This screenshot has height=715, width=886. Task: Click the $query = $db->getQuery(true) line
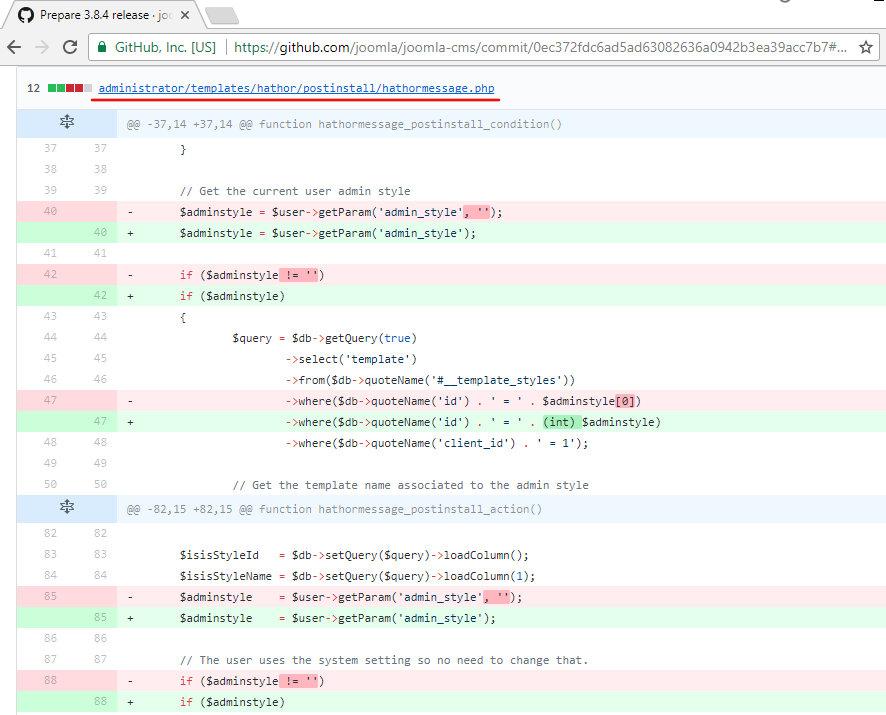tap(324, 339)
